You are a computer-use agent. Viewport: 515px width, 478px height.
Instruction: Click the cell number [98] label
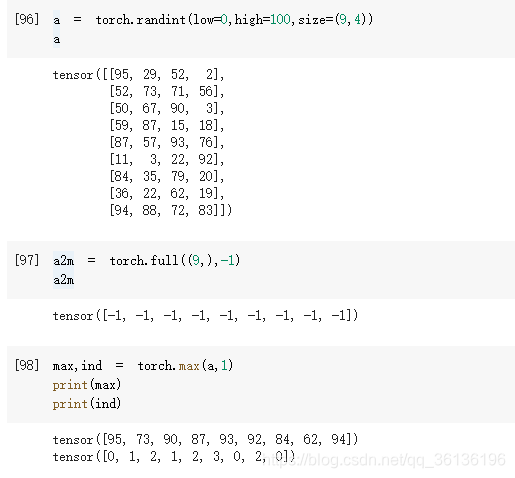[x=27, y=365]
